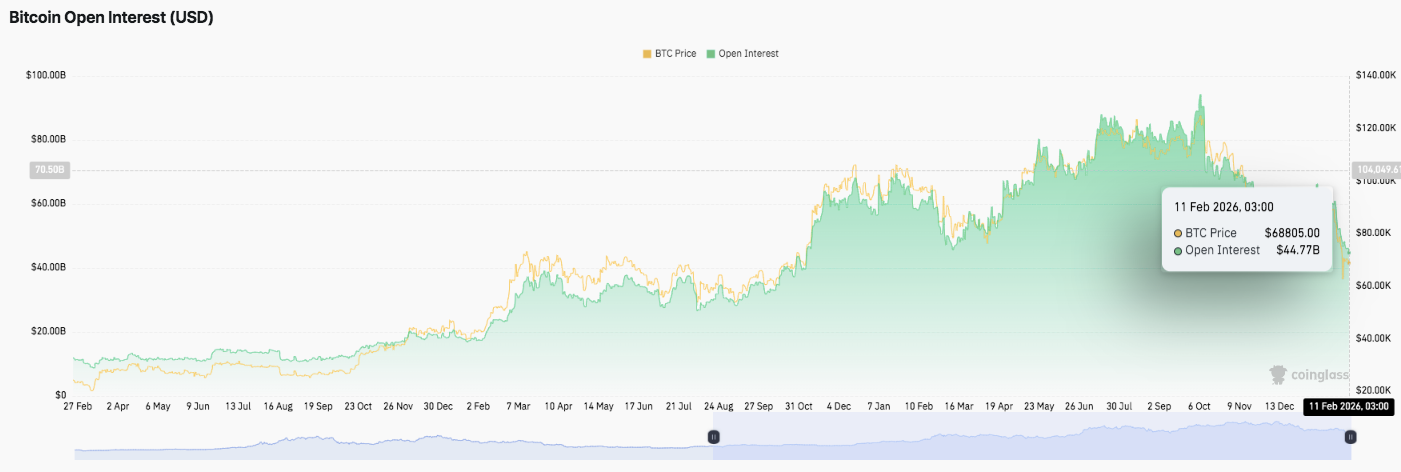Click the green Open Interest dot in tooltip
This screenshot has height=472, width=1401.
click(x=1178, y=250)
